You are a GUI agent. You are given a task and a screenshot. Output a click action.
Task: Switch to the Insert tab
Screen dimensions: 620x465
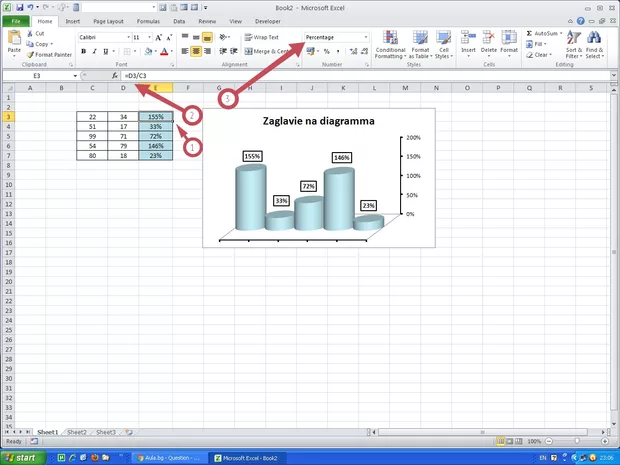click(x=72, y=21)
